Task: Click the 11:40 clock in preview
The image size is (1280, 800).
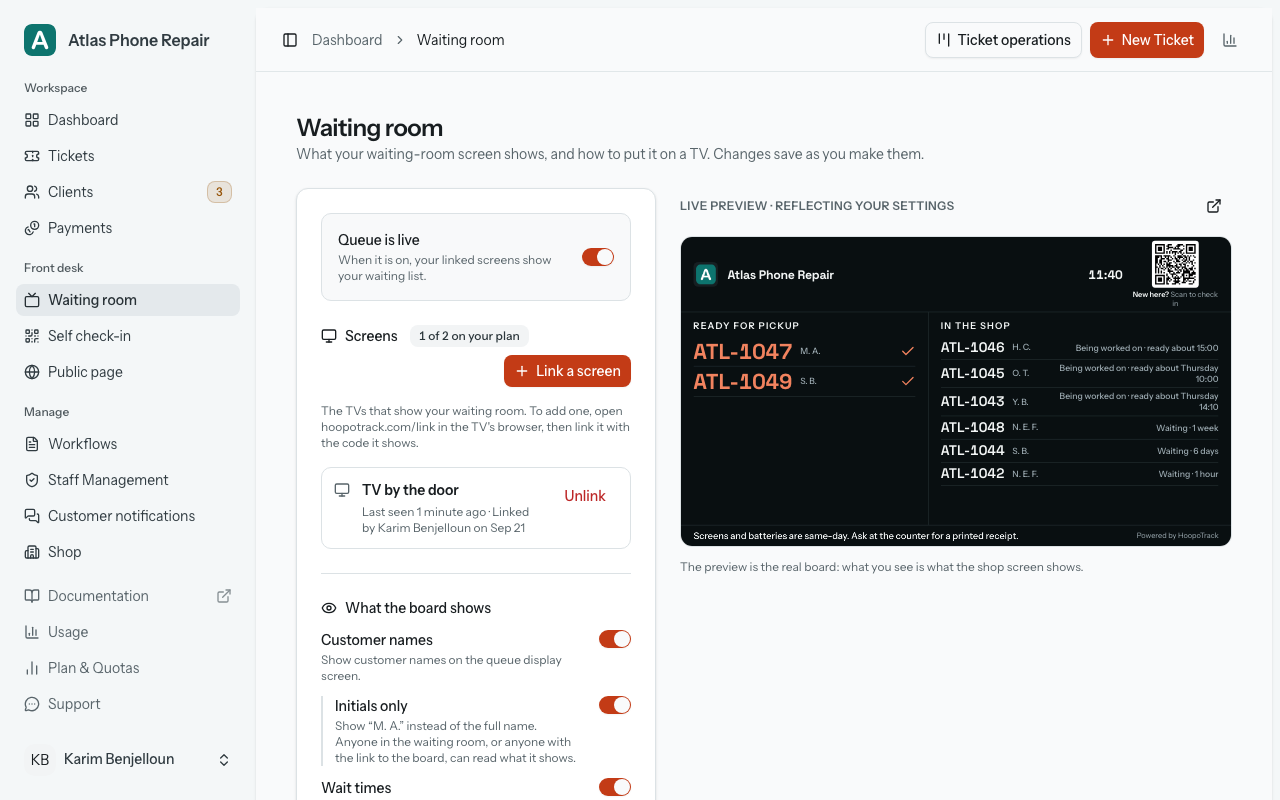Action: [x=1105, y=275]
